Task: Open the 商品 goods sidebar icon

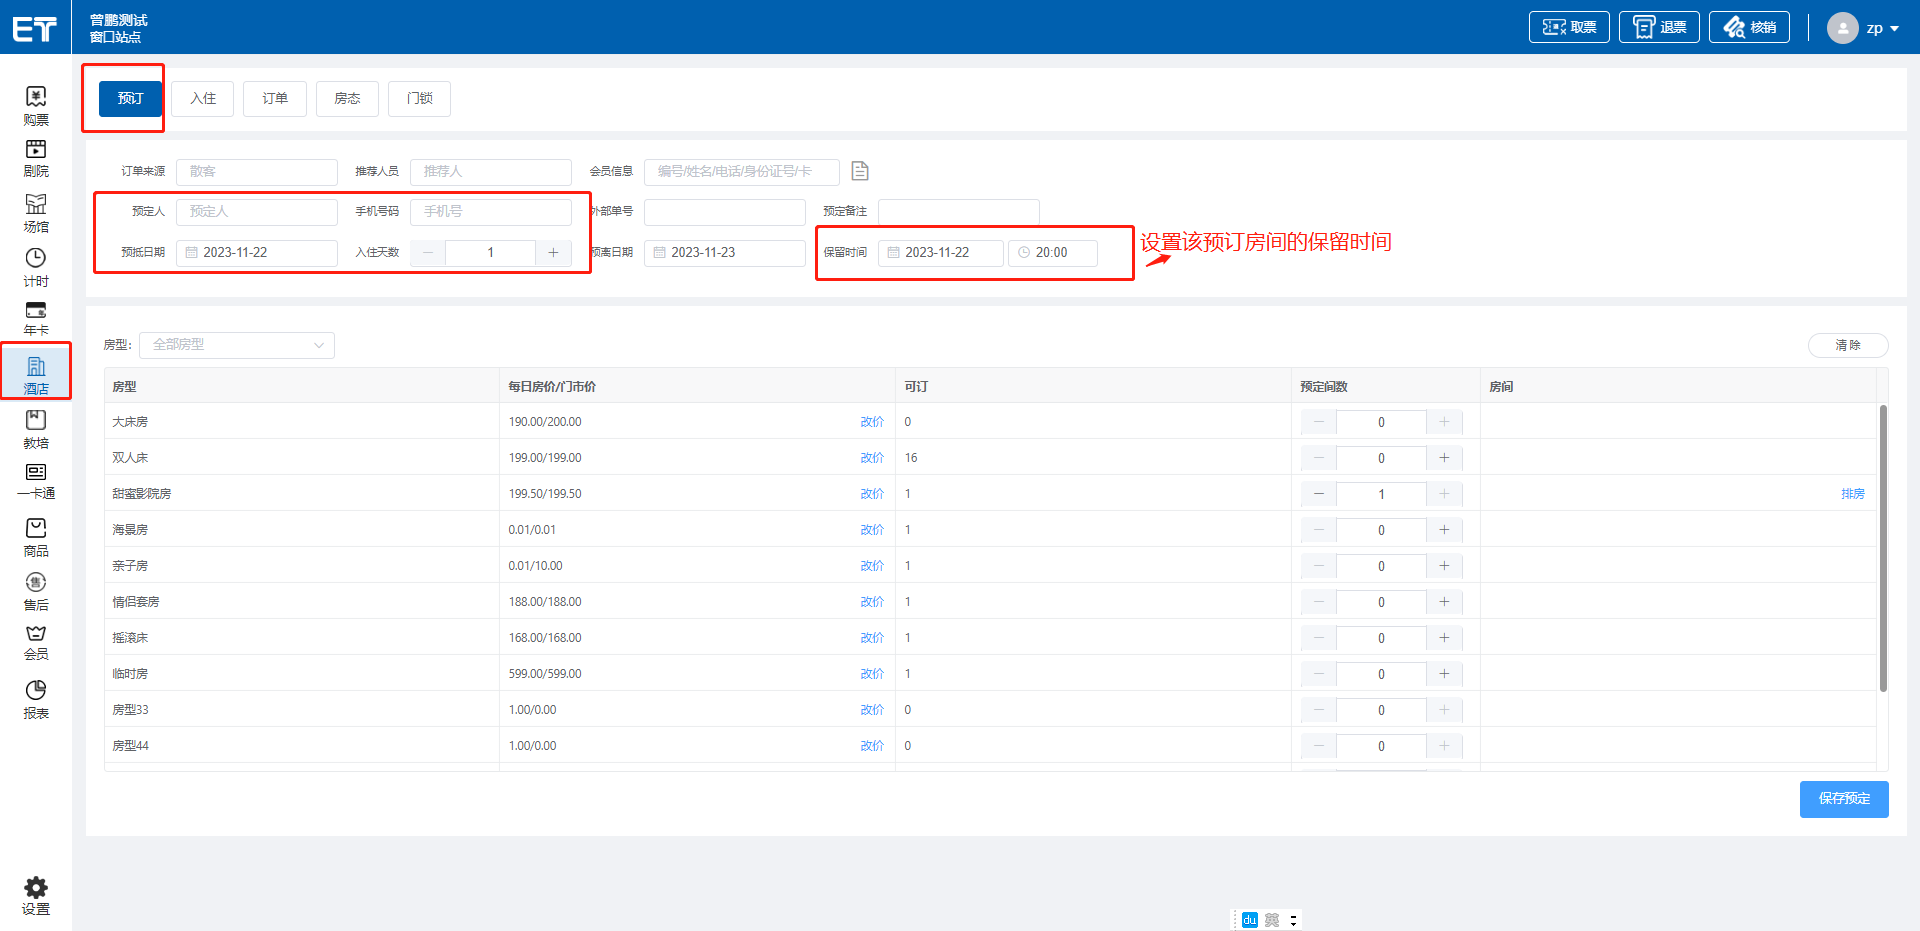Action: coord(36,536)
